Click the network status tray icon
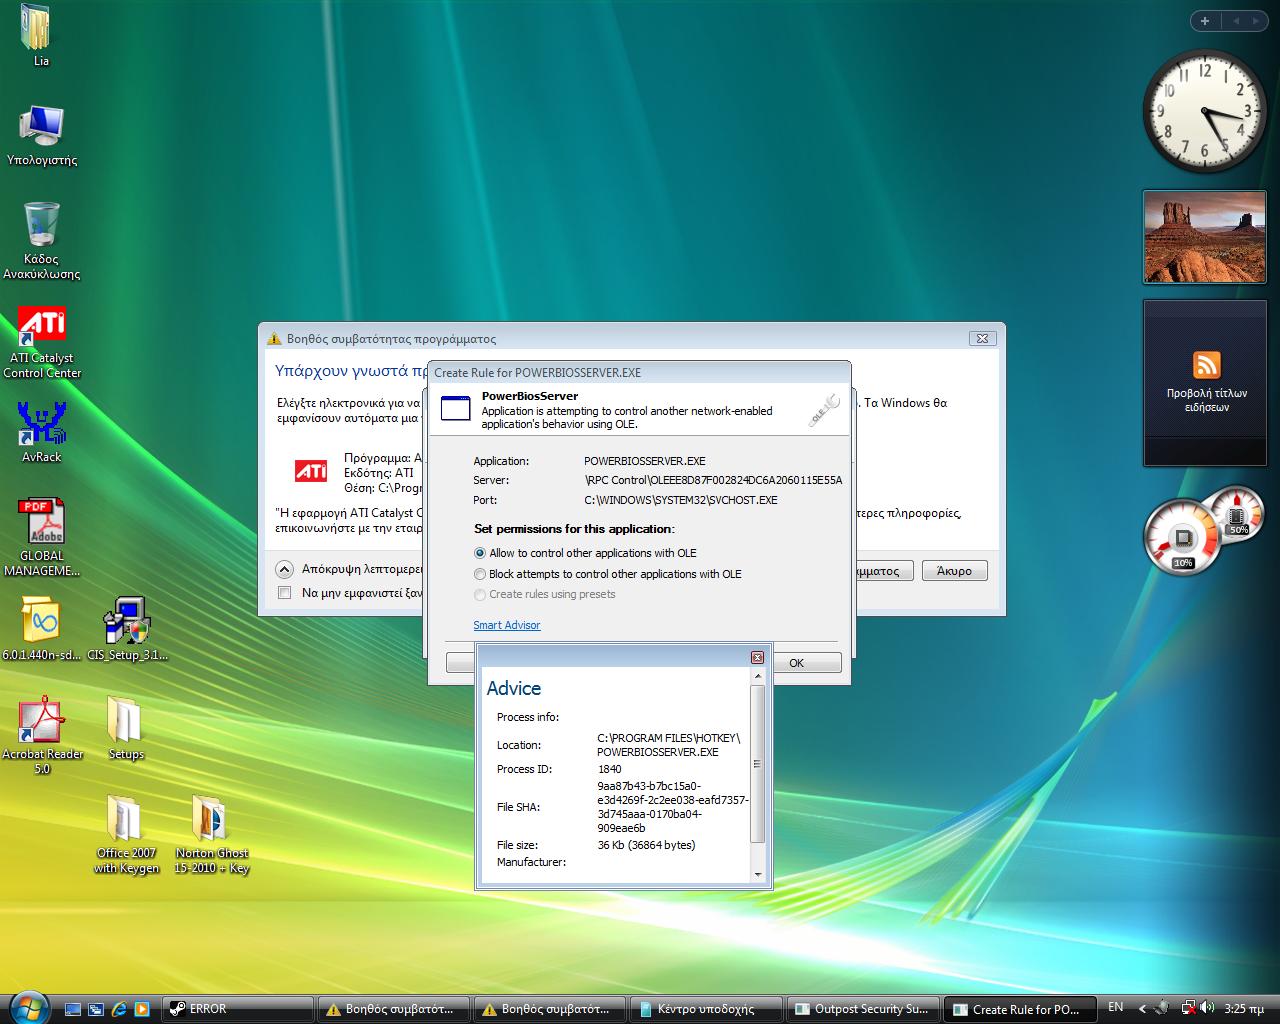1280x1024 pixels. (1189, 1008)
